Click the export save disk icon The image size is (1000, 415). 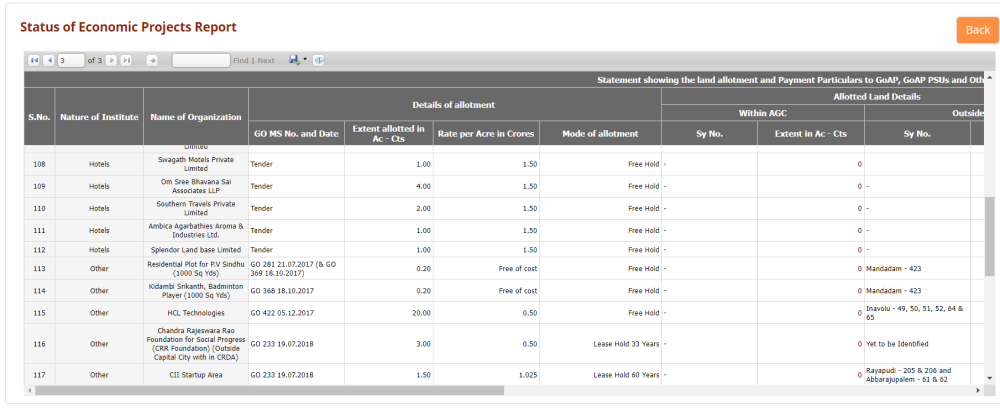[x=294, y=60]
